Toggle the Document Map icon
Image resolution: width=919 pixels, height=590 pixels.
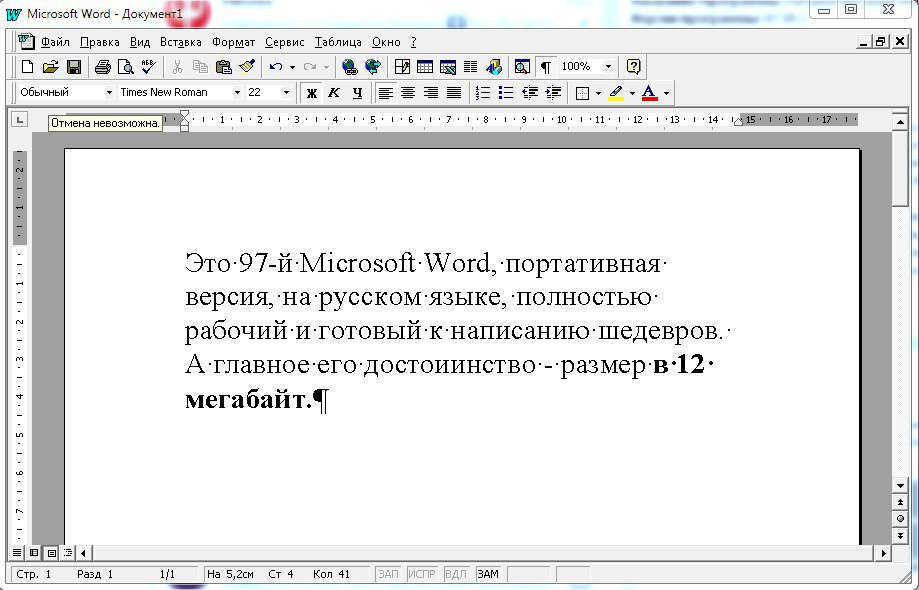522,67
